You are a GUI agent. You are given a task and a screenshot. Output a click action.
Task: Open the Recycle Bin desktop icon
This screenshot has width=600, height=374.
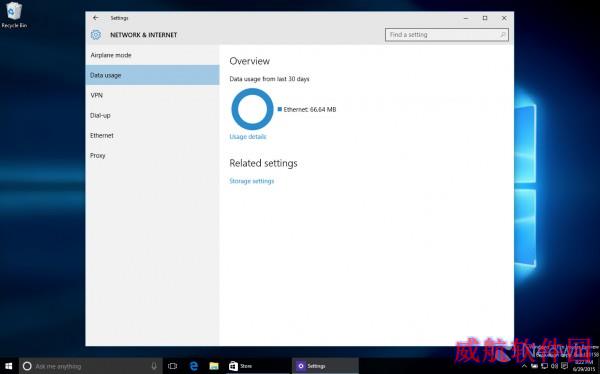click(14, 15)
